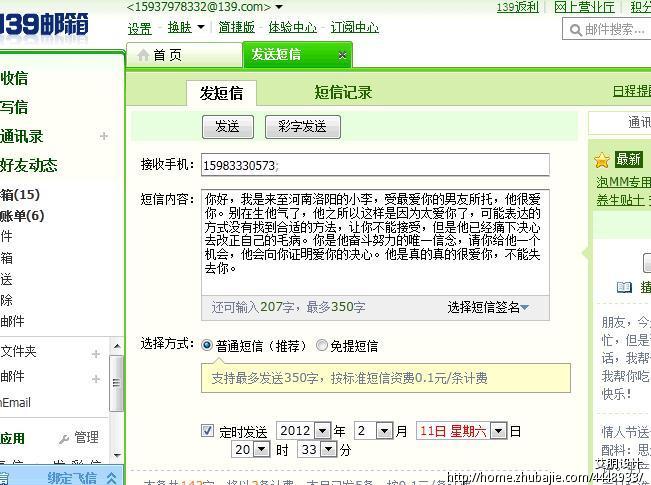This screenshot has width=651, height=485.
Task: Close the 发送短信 tab
Action: pos(342,55)
